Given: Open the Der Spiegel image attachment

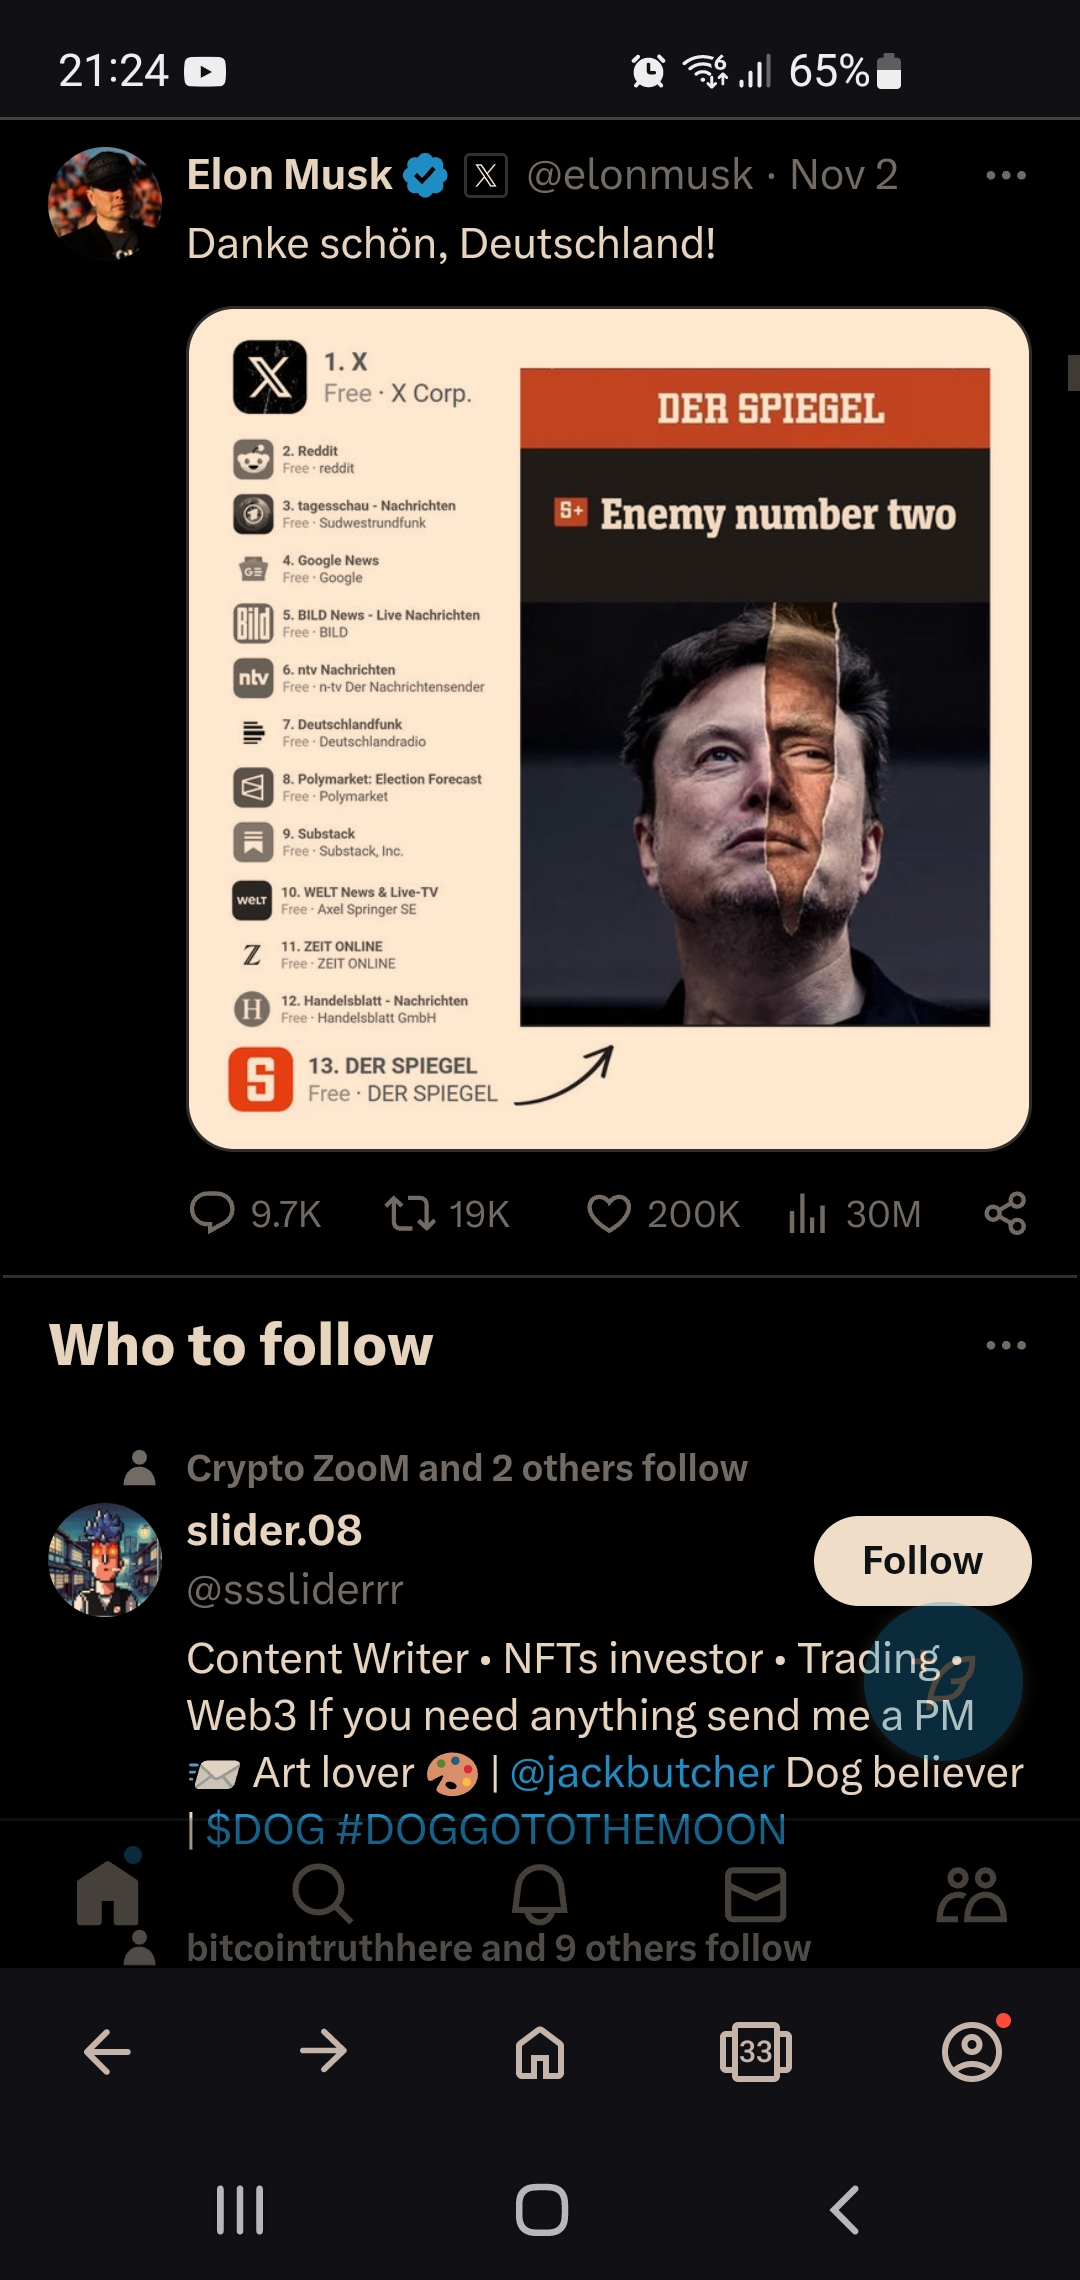Looking at the screenshot, I should (609, 729).
